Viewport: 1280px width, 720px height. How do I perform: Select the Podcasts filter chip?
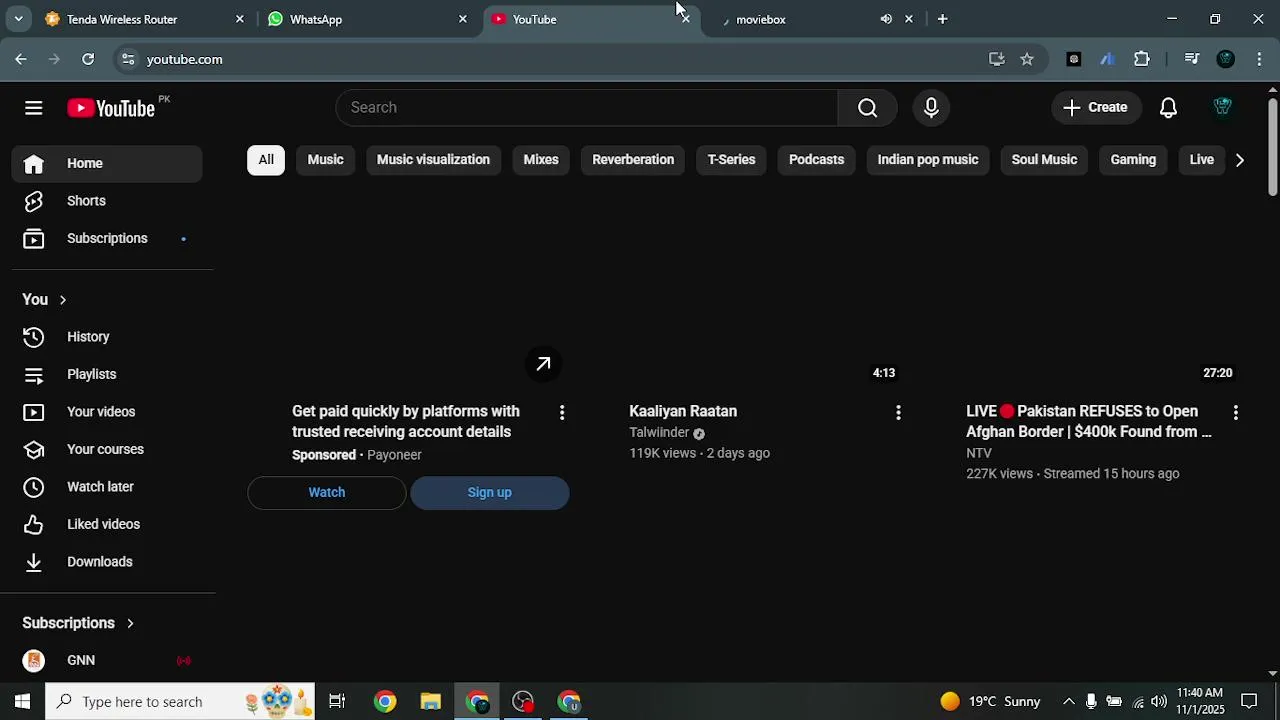point(816,160)
